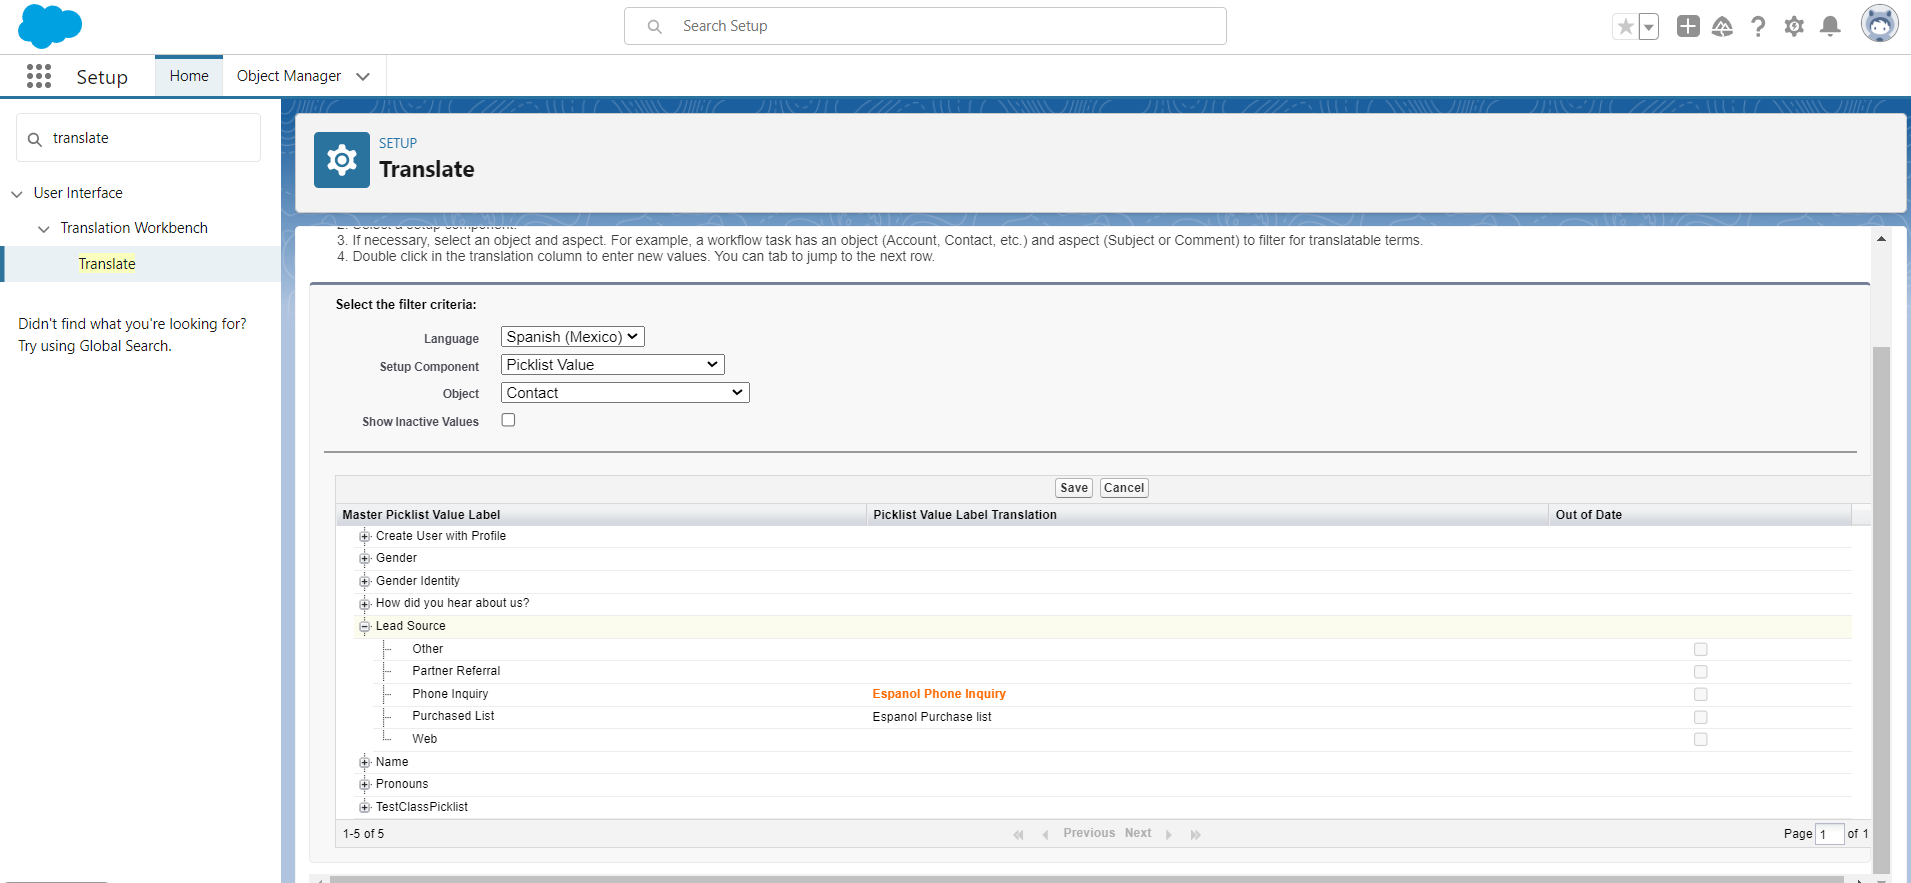
Task: Open the Language dropdown
Action: pos(572,337)
